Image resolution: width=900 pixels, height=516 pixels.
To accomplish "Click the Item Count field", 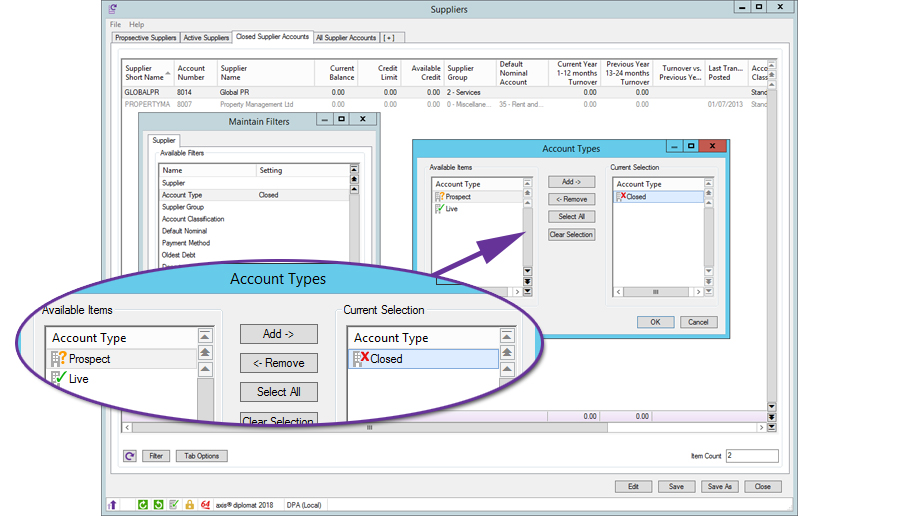I will pos(752,456).
